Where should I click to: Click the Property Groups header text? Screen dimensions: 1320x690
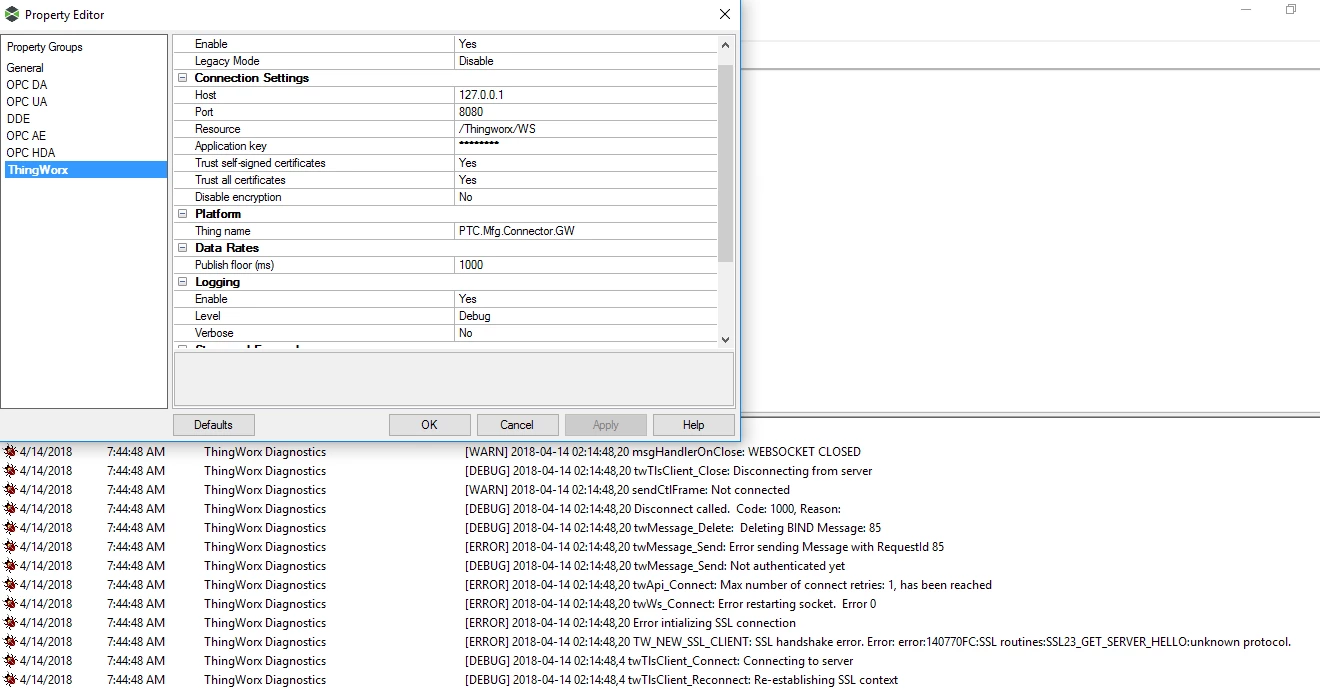pyautogui.click(x=45, y=47)
